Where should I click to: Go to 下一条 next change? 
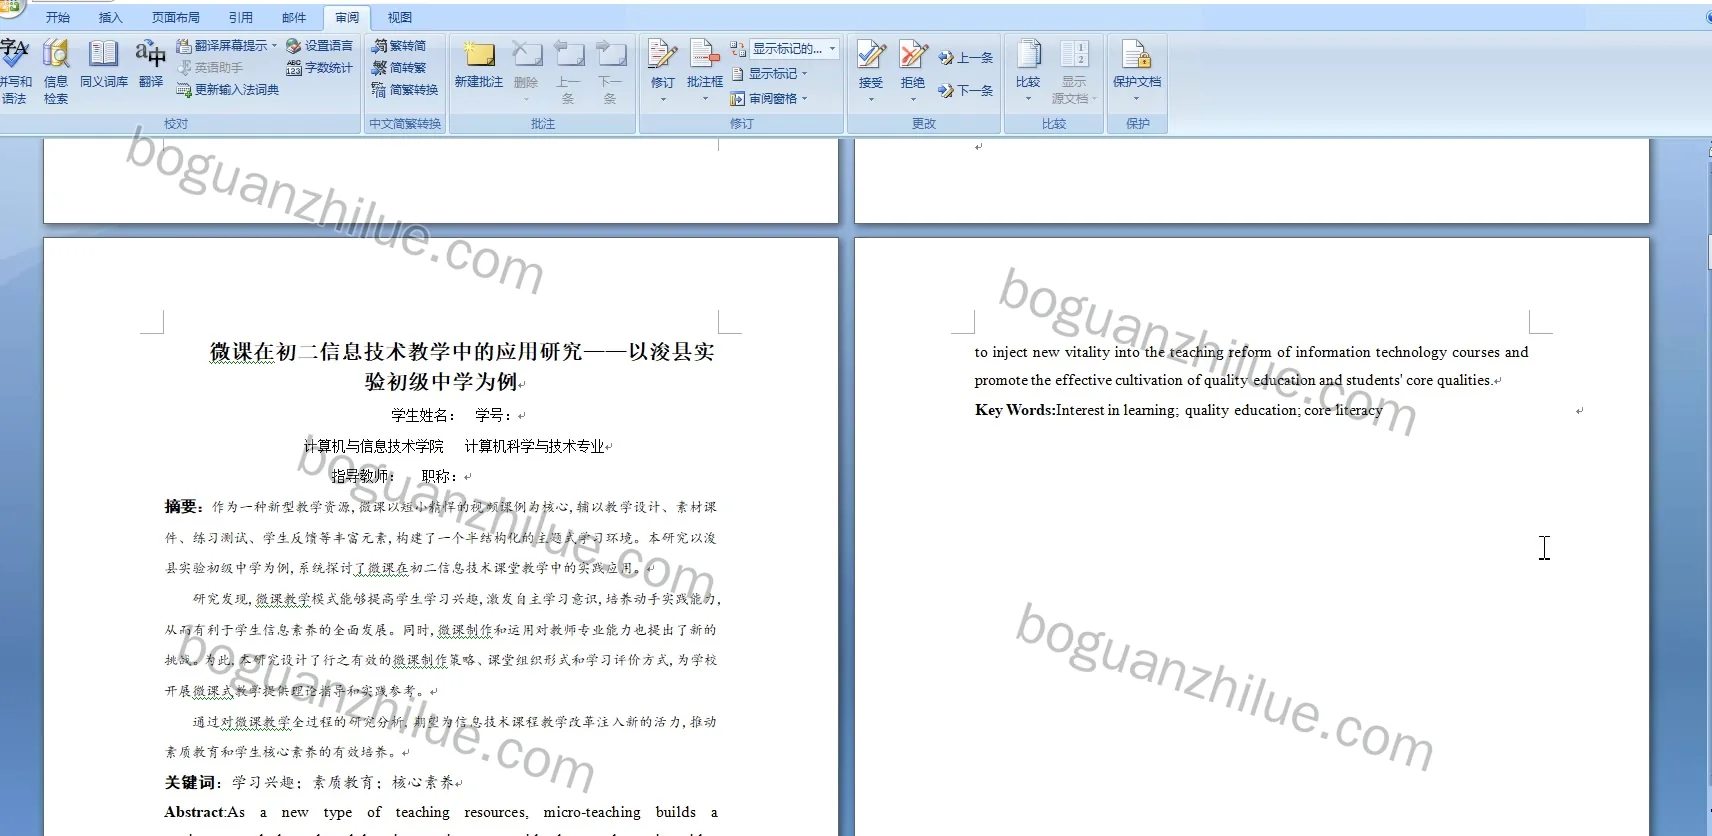coord(966,91)
